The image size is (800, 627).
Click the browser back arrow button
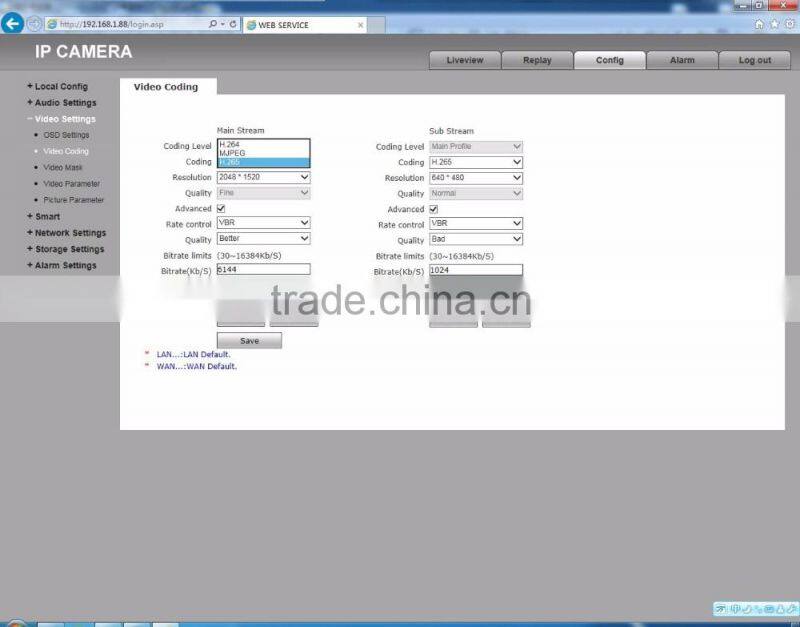pos(12,24)
